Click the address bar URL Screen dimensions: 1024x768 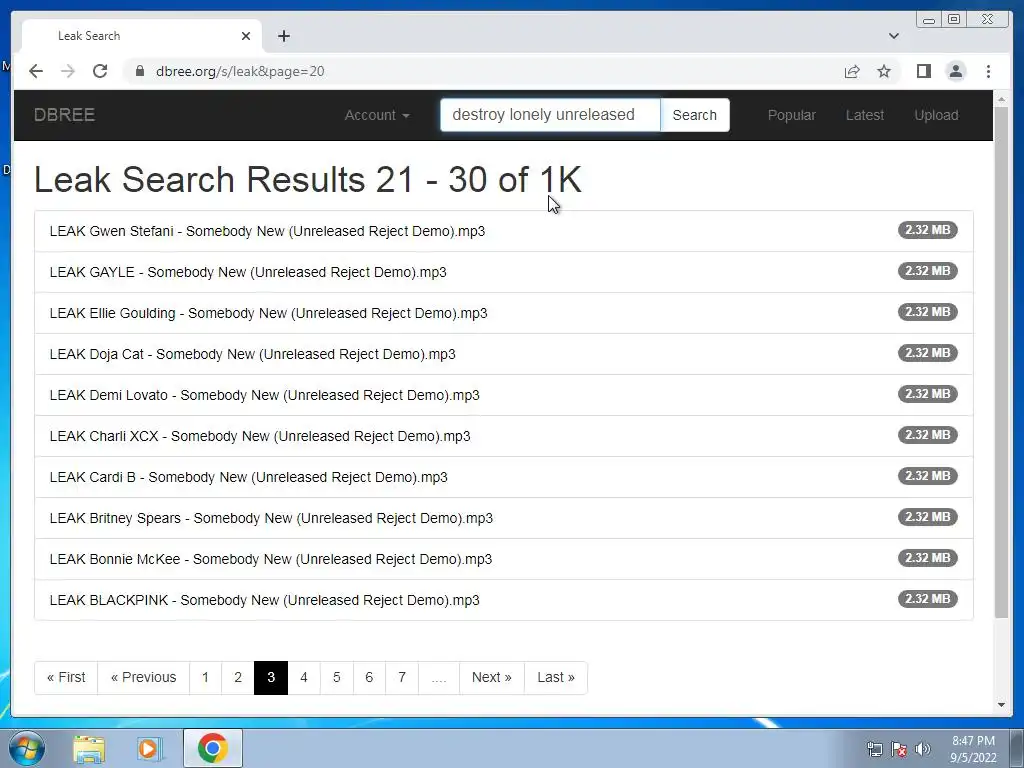[x=240, y=71]
